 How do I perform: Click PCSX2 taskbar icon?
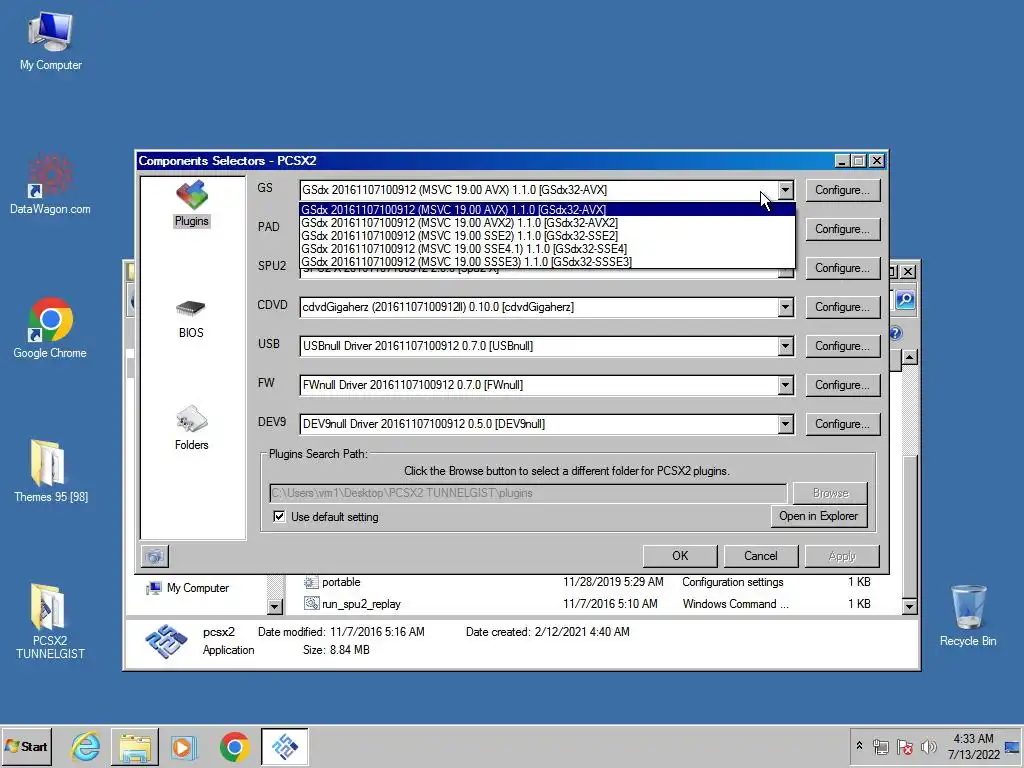pos(285,746)
